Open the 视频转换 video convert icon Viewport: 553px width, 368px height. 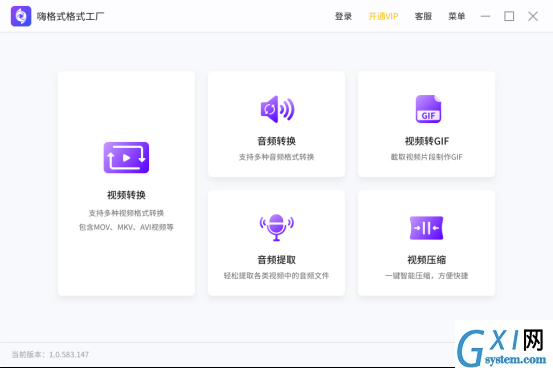click(126, 157)
